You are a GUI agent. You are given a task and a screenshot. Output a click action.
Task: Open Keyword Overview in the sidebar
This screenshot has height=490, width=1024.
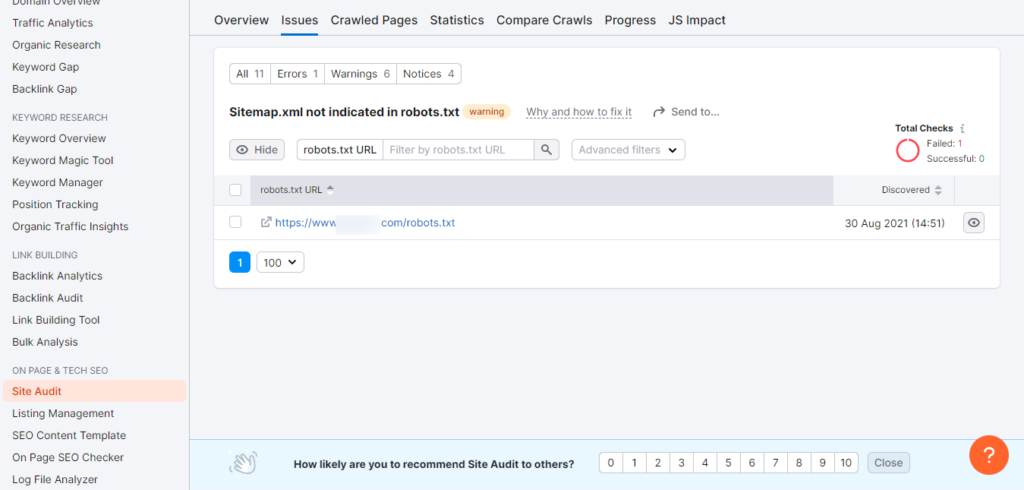point(59,139)
